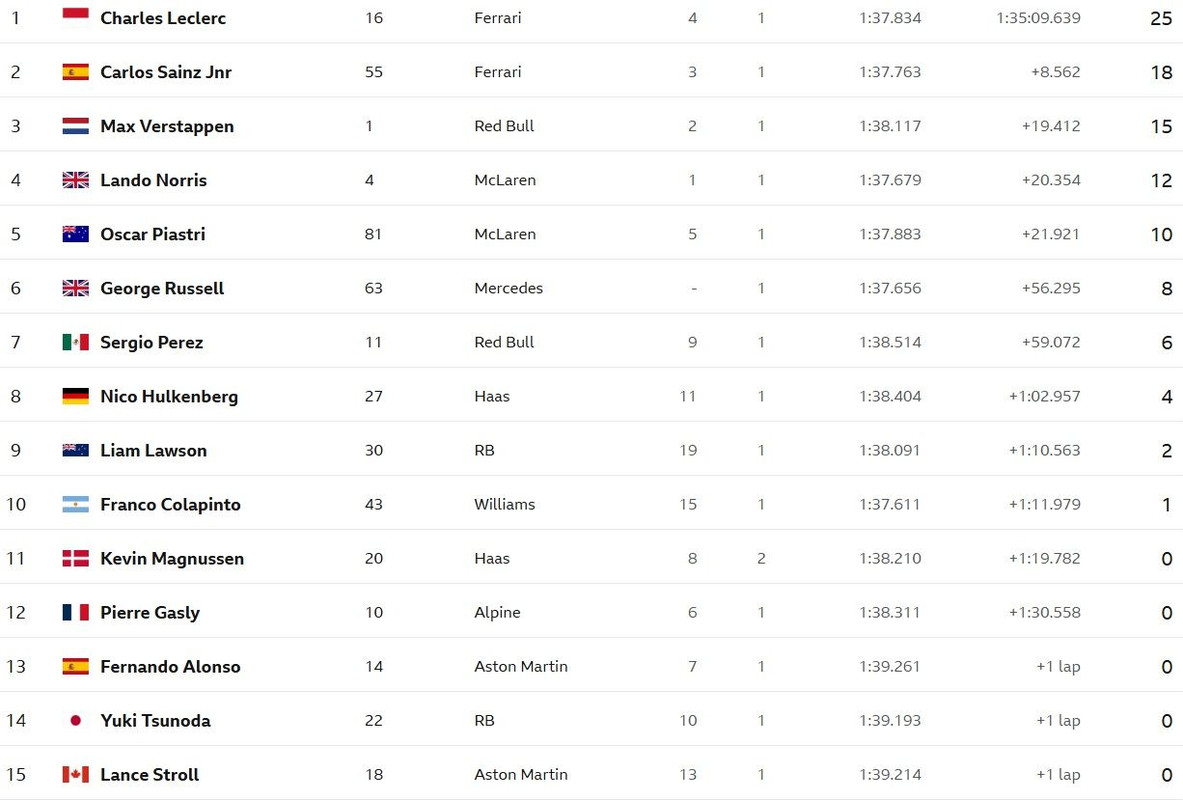1183x800 pixels.
Task: Click the German flag beside Nico Hulkenberg
Action: [75, 396]
